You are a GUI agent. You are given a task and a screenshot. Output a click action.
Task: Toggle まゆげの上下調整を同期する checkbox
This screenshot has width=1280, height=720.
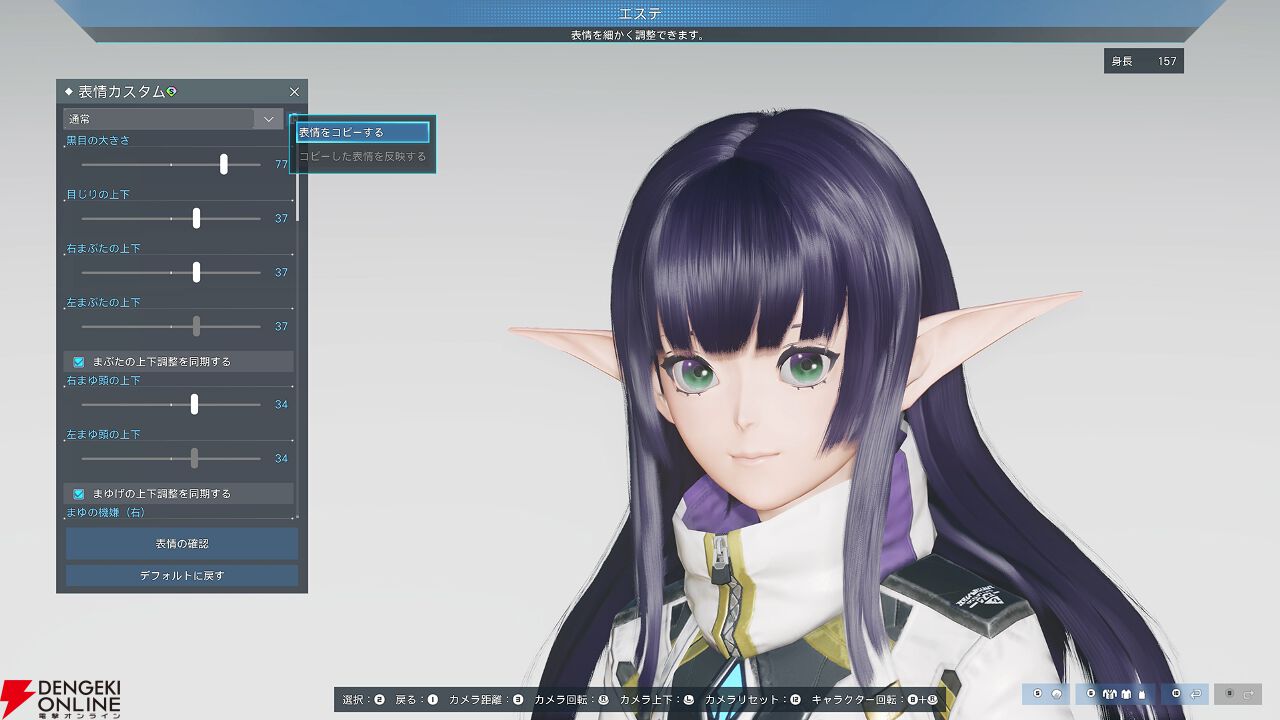[x=79, y=494]
